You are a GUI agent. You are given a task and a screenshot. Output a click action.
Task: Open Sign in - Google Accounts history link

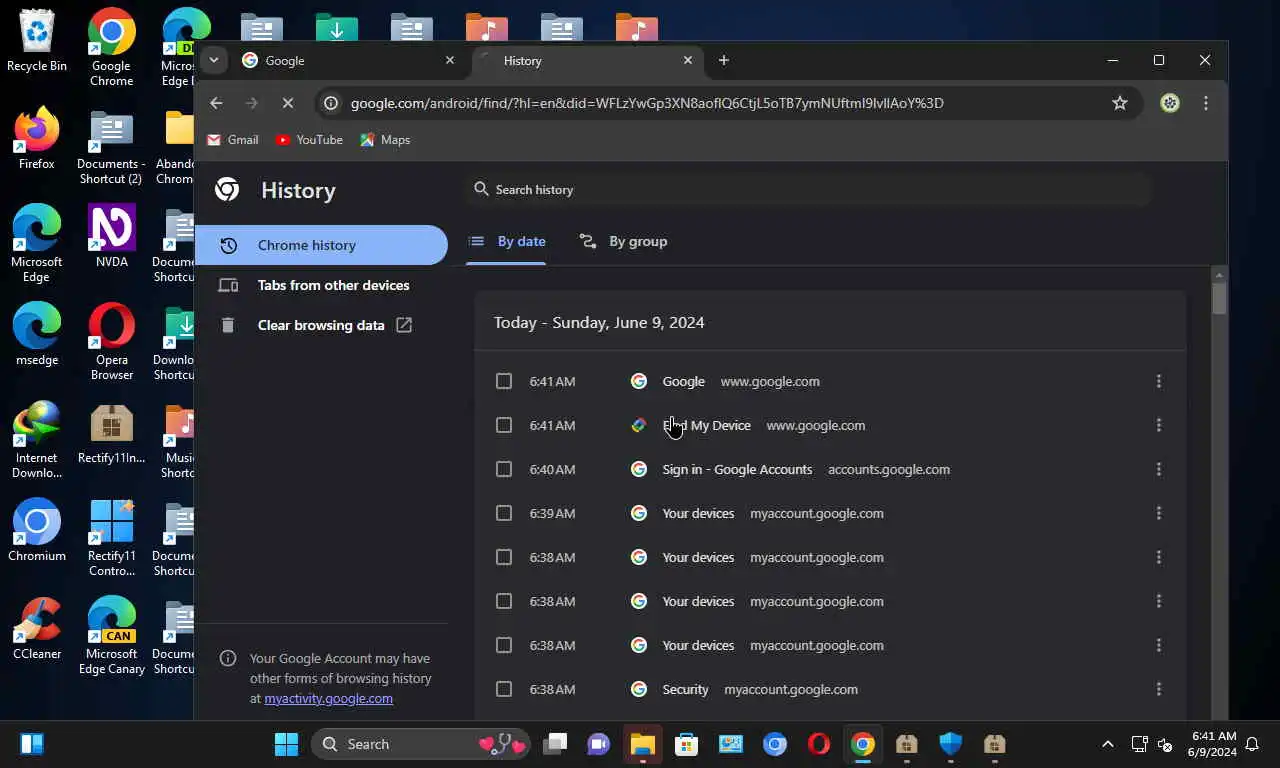click(737, 469)
